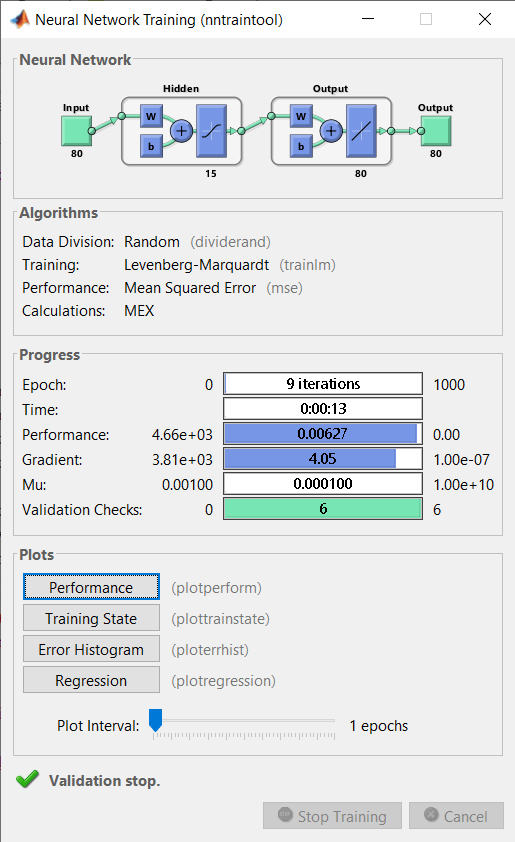This screenshot has height=842, width=515.
Task: Open the Performance plot
Action: [91, 587]
